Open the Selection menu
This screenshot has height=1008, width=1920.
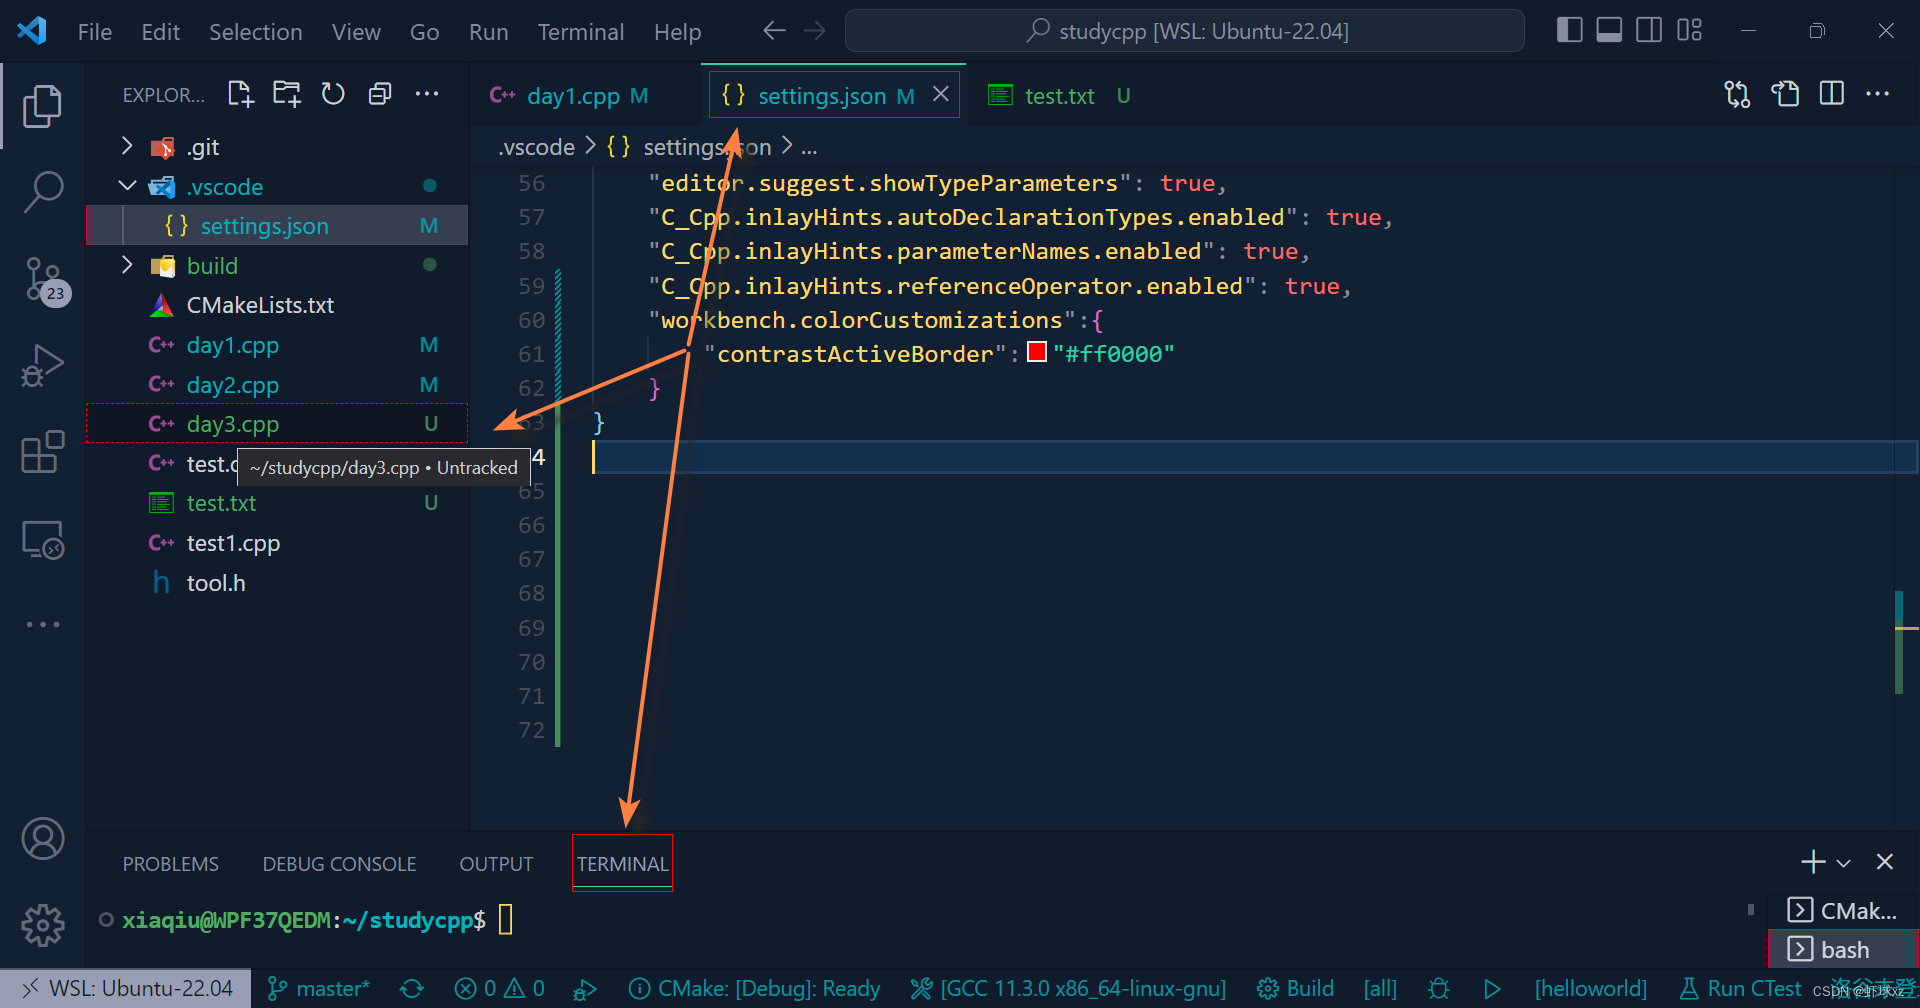click(255, 32)
